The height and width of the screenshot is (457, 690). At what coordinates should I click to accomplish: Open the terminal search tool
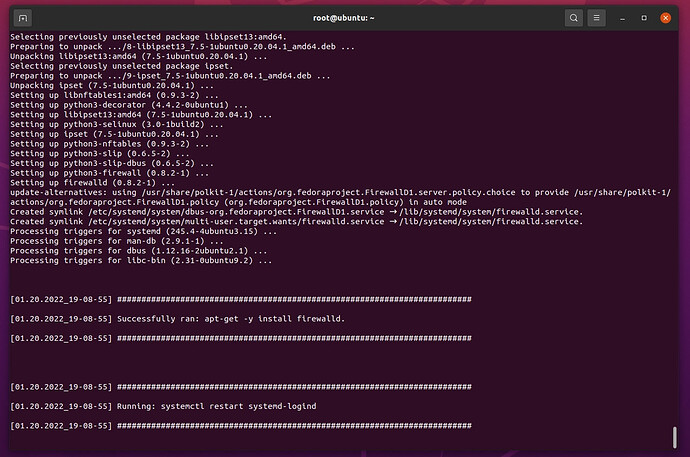tap(573, 18)
